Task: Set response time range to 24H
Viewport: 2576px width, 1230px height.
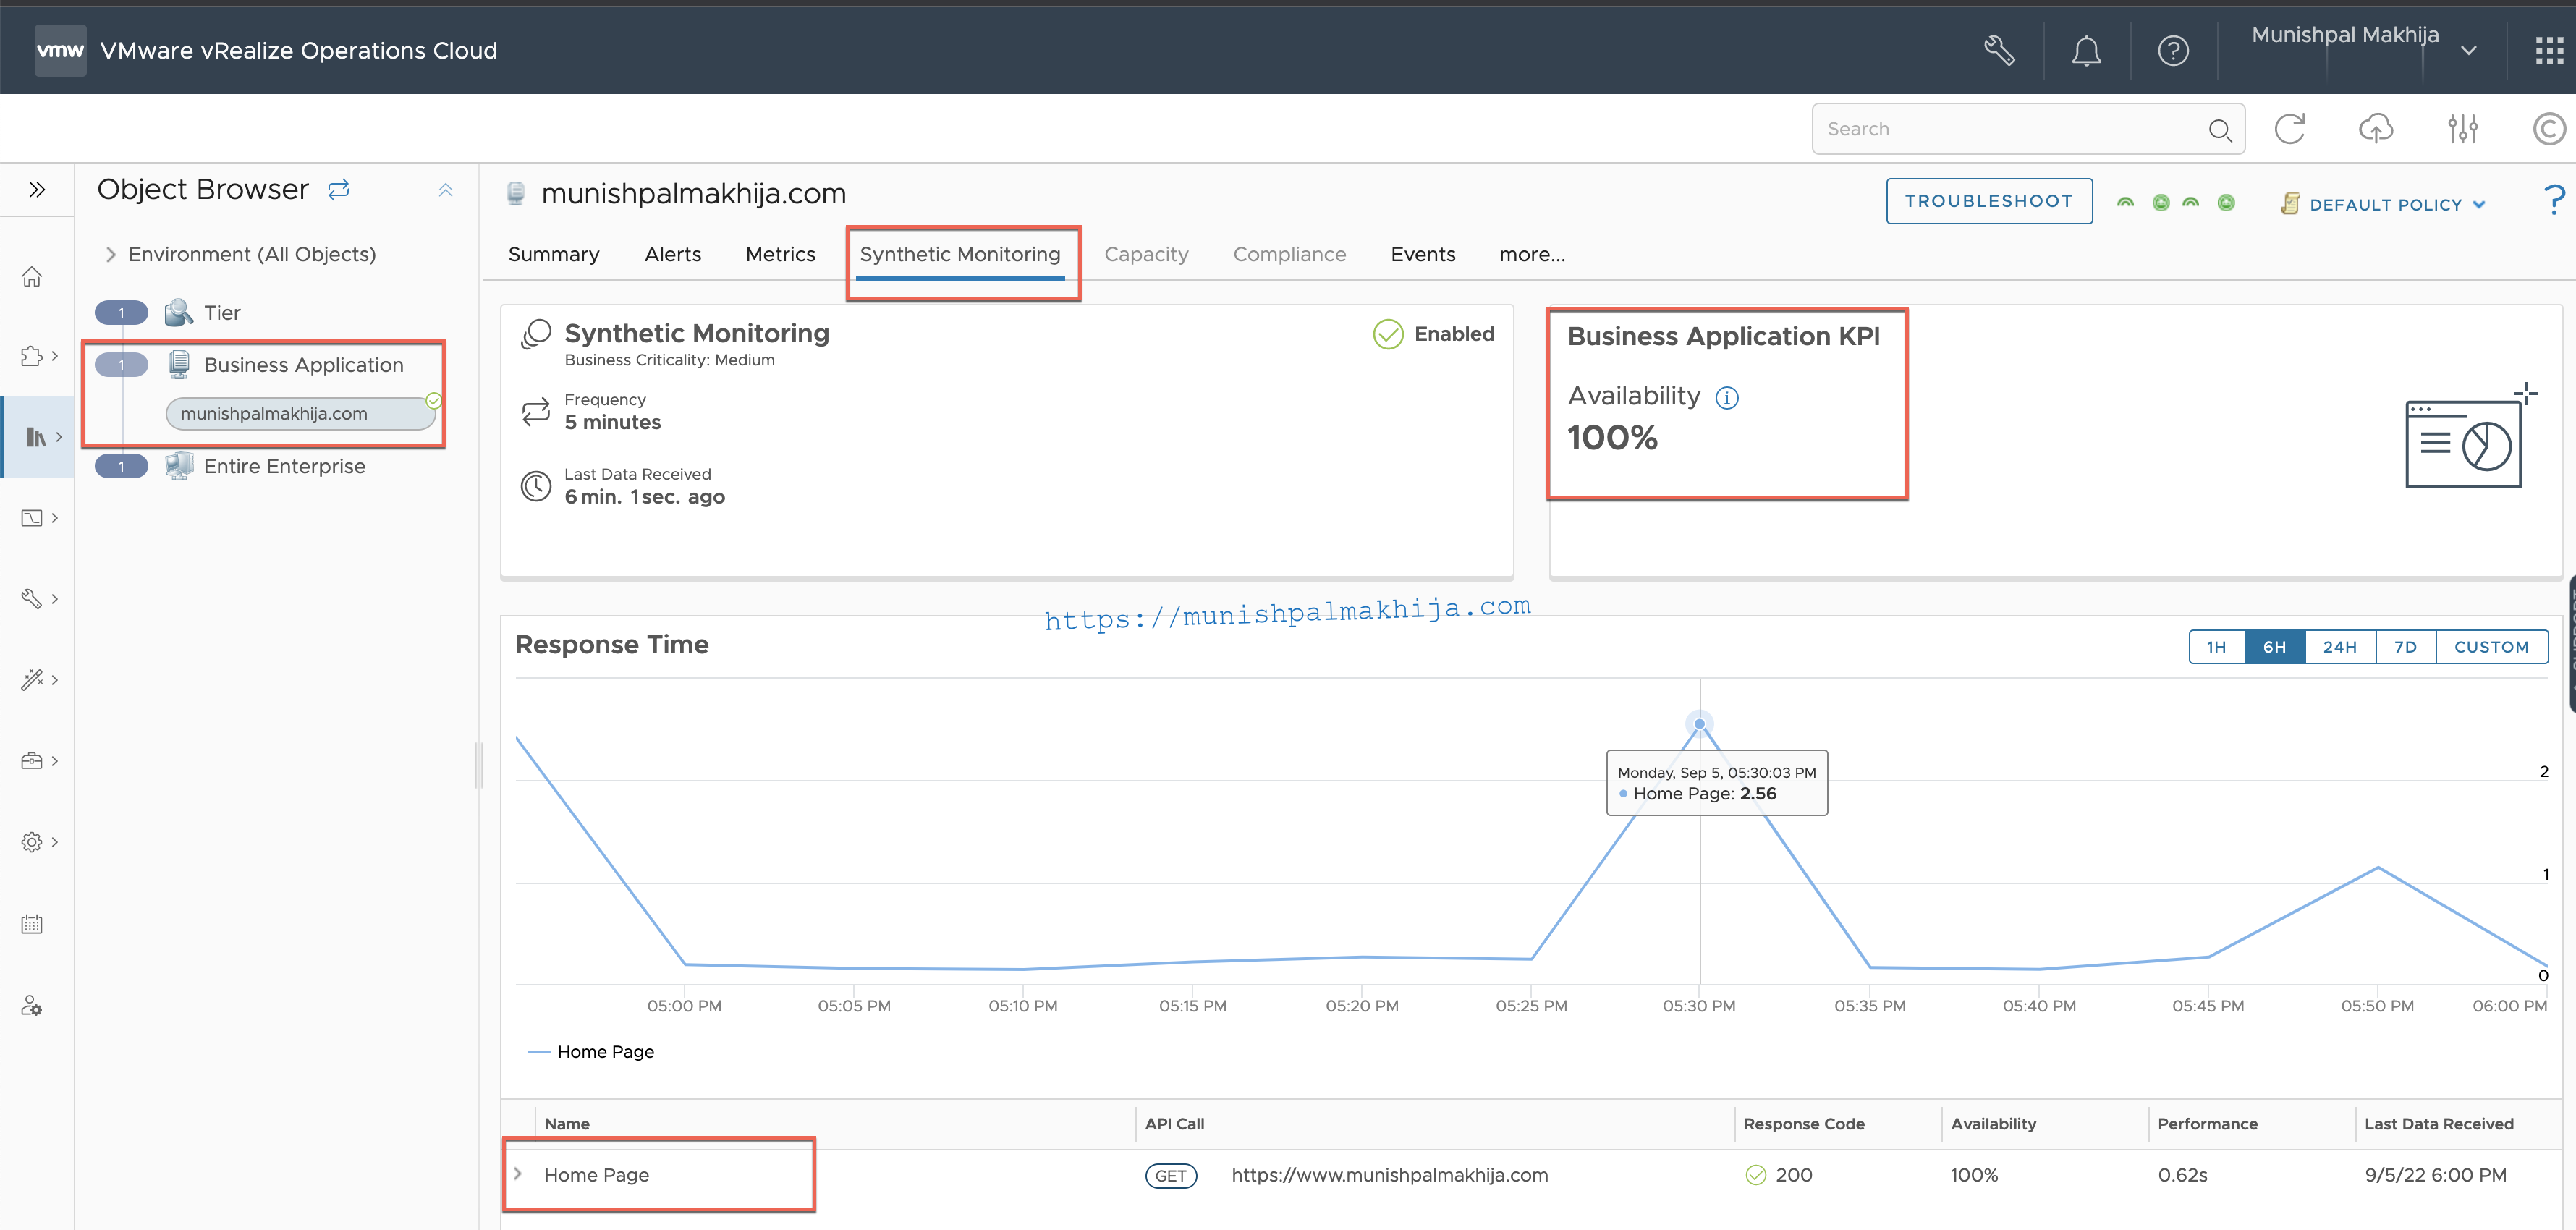Action: [x=2340, y=647]
